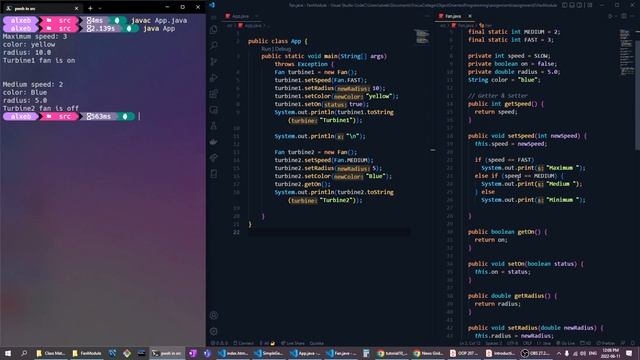Screen dimensions: 640x360
Task: Open the Testing flask view in VS Code
Action: pyautogui.click(x=213, y=126)
